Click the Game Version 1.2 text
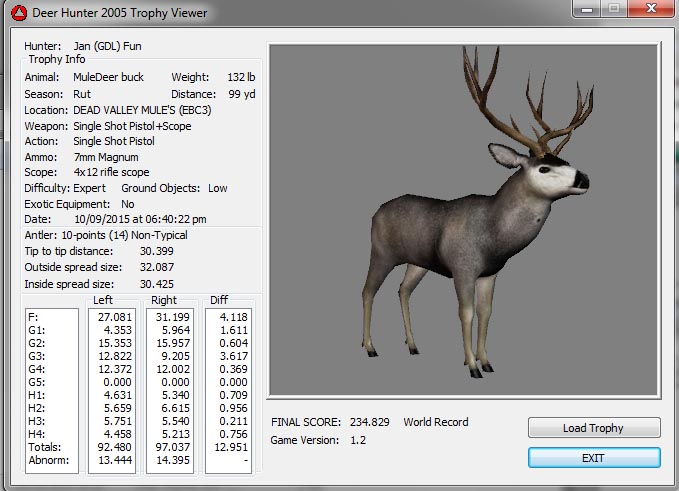The image size is (679, 491). (359, 440)
